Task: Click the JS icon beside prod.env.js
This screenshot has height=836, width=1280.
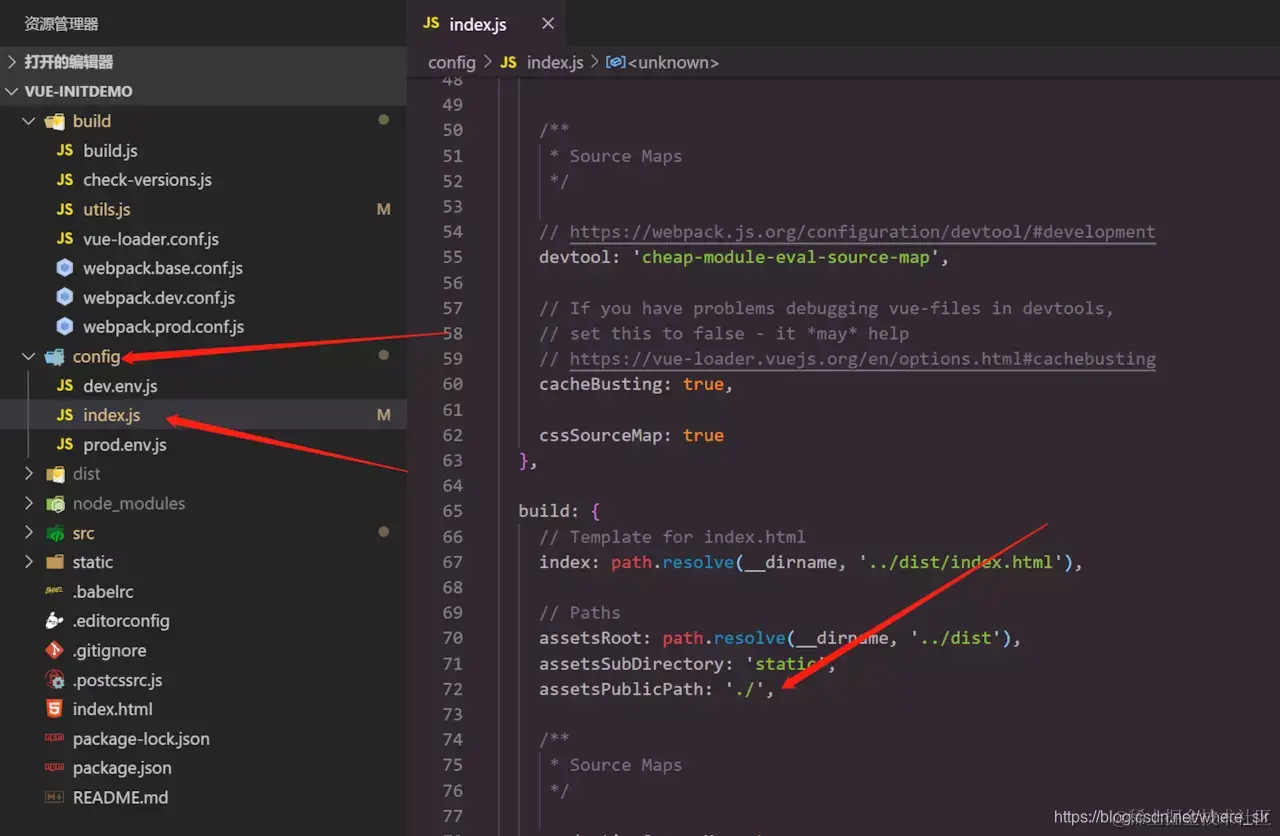Action: (65, 444)
